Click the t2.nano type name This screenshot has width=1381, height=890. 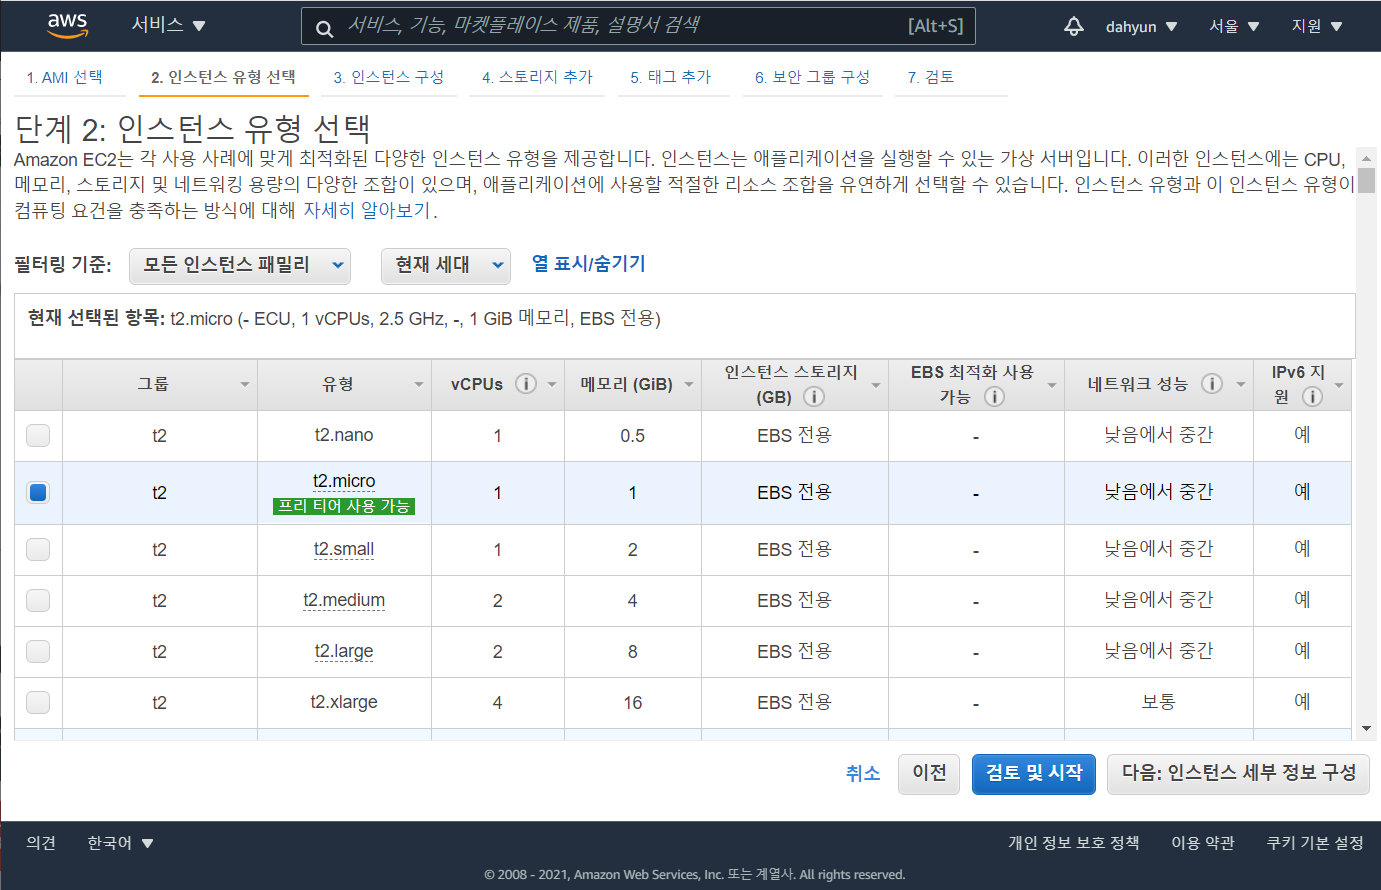click(344, 435)
